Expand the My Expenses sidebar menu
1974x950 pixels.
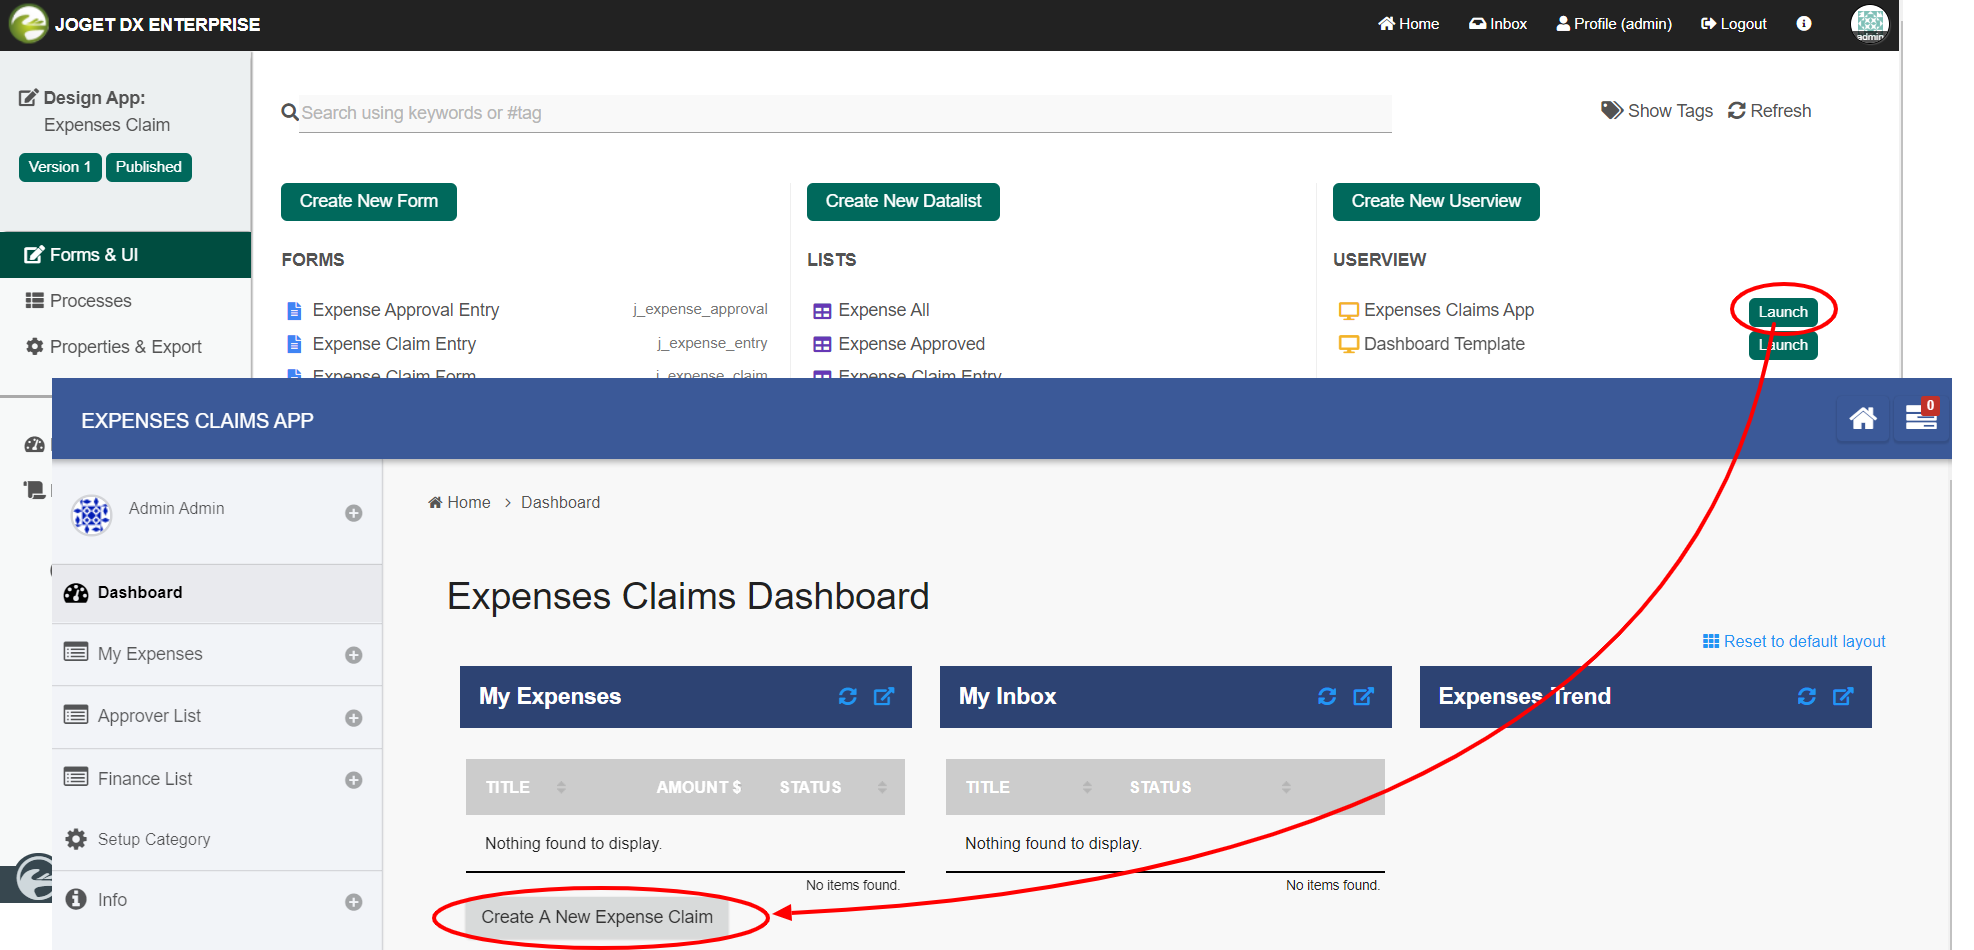tap(353, 655)
